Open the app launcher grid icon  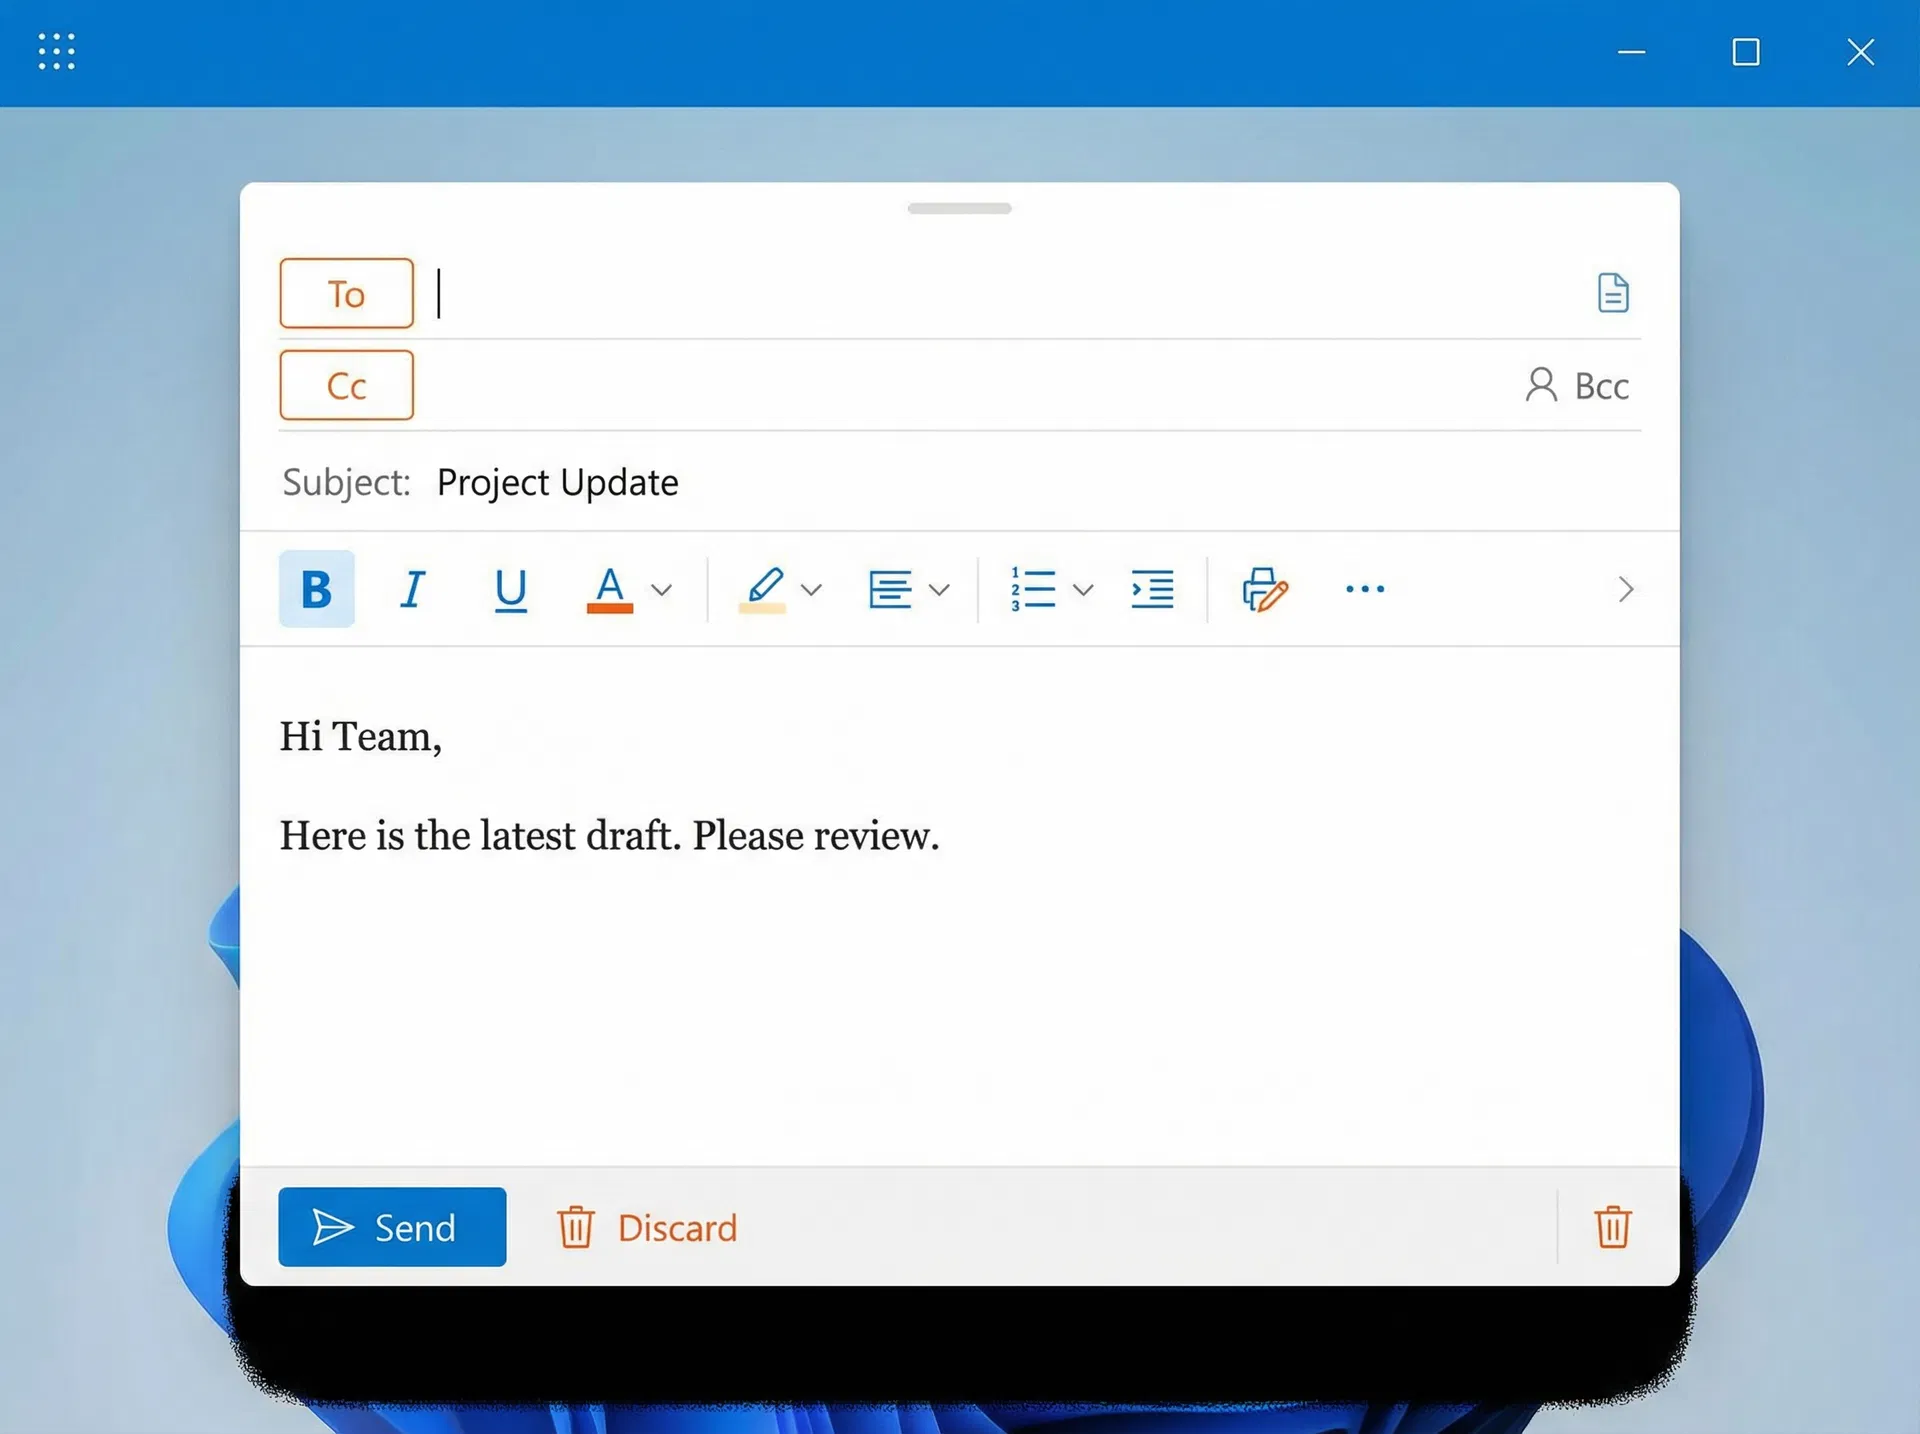(56, 51)
